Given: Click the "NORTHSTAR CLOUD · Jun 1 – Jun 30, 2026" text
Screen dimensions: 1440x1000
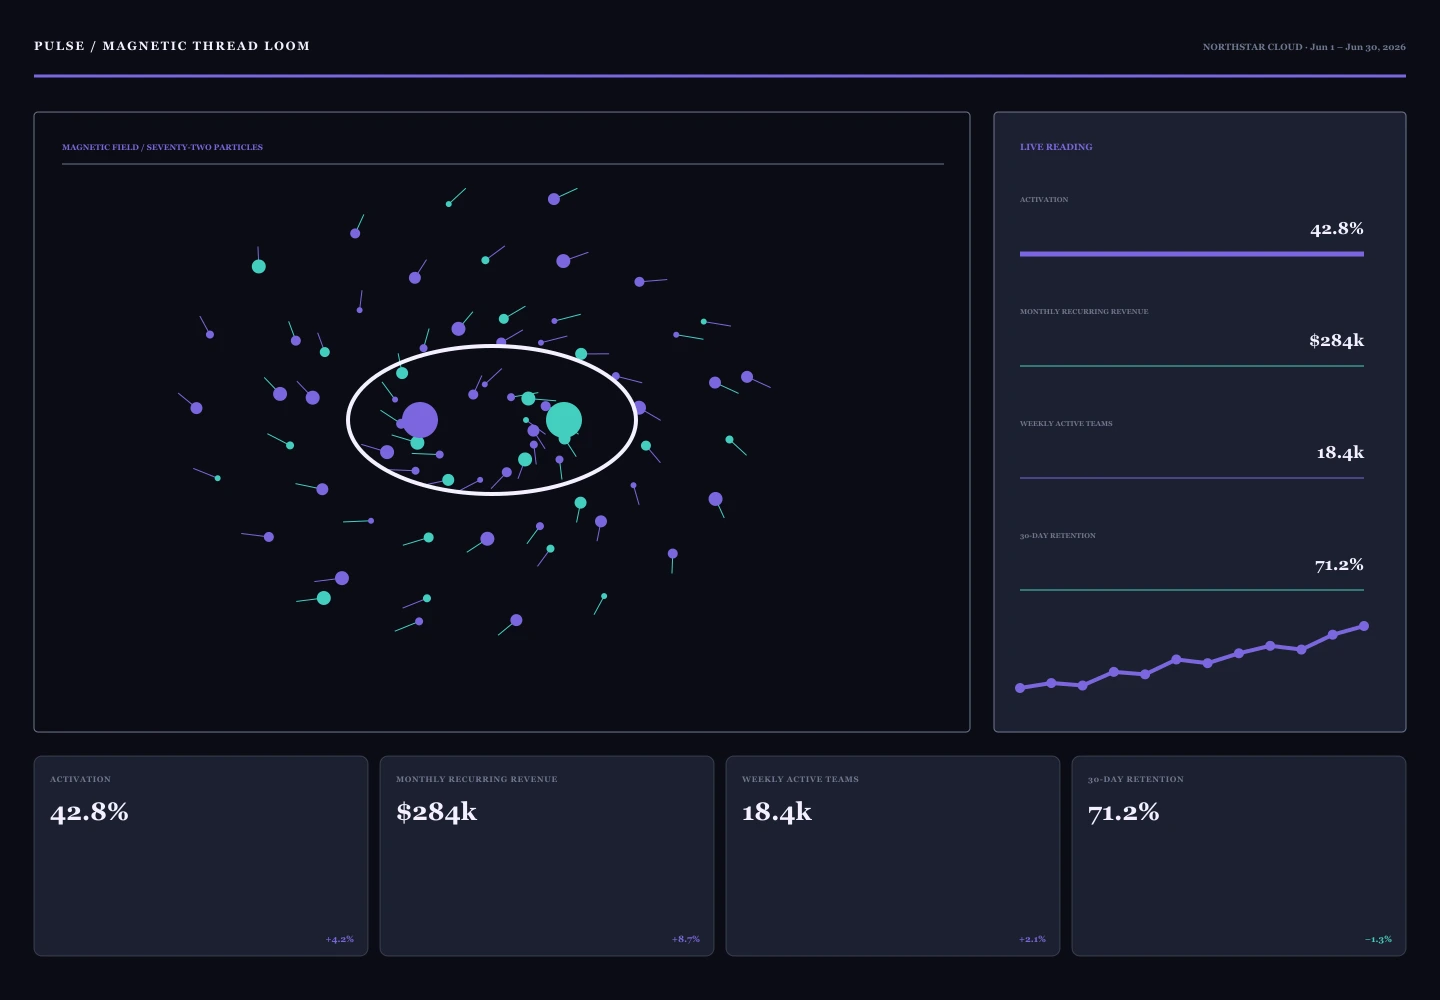Looking at the screenshot, I should click(1304, 47).
